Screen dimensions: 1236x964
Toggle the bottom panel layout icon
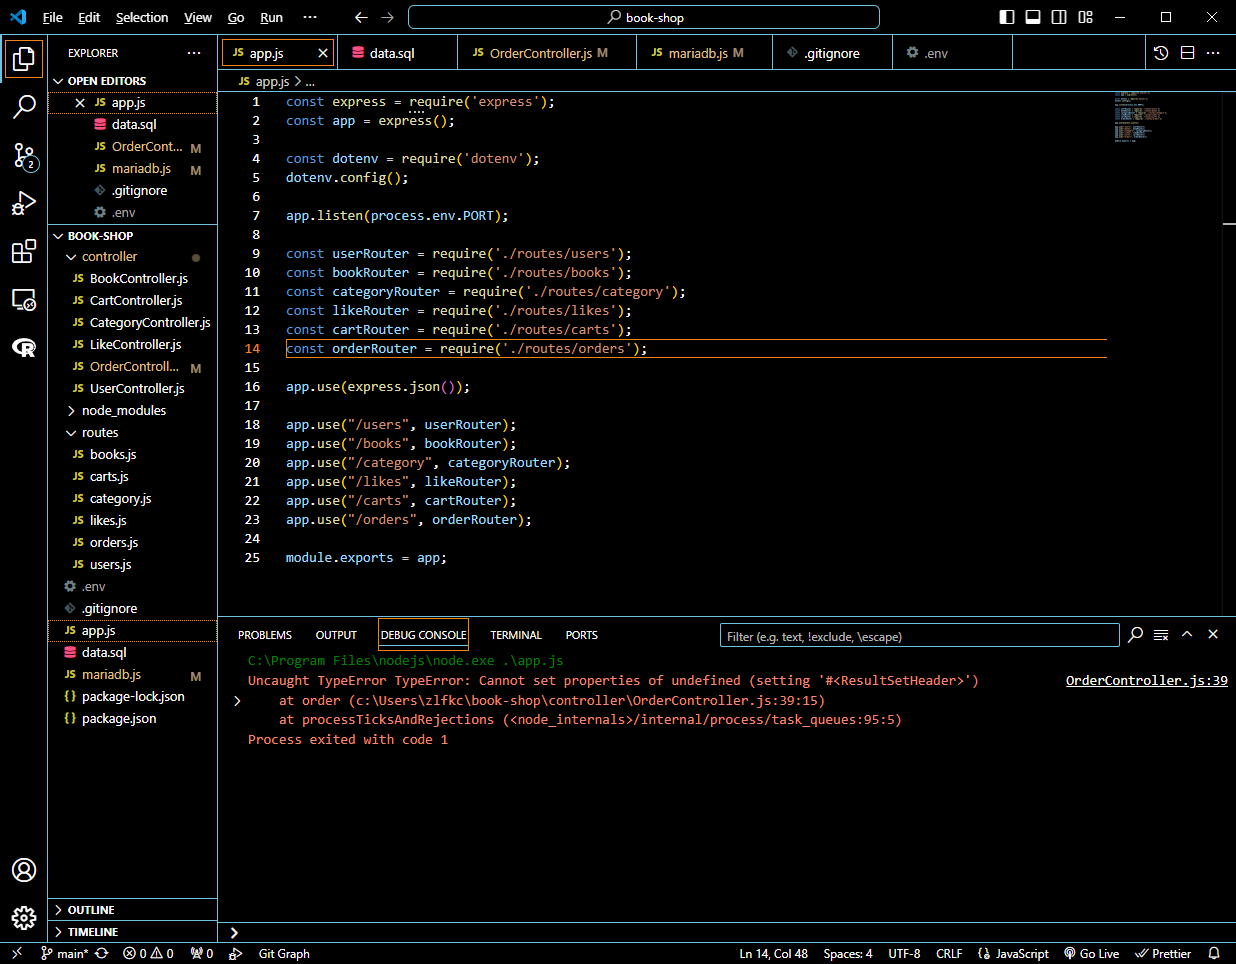tap(1033, 17)
